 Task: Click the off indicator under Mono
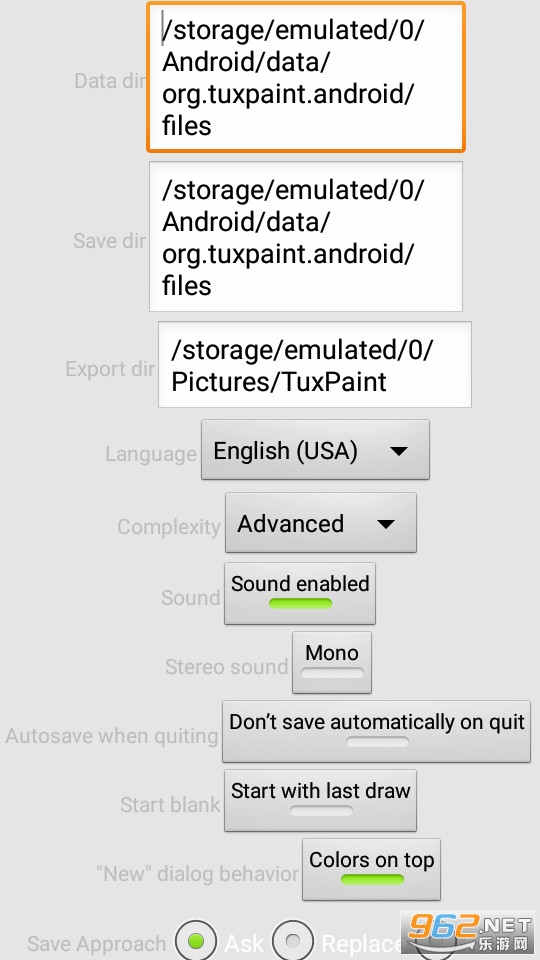(x=332, y=672)
